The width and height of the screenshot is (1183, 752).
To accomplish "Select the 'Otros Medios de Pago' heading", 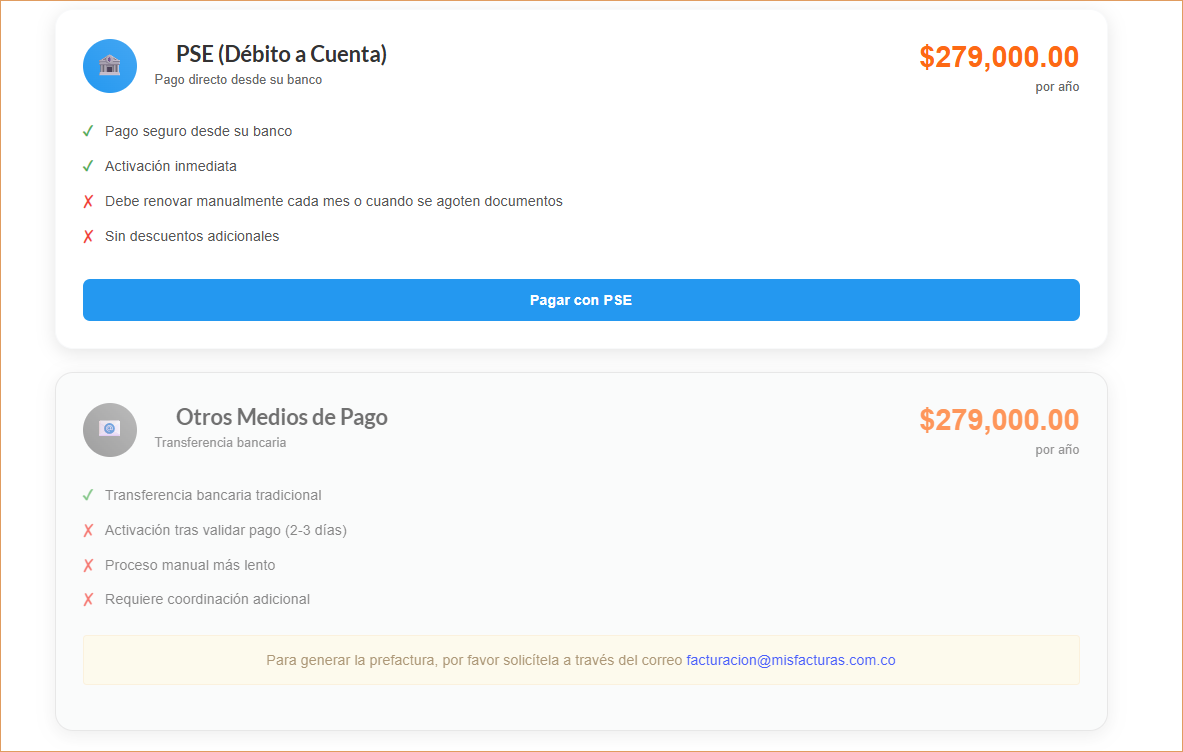I will [281, 417].
